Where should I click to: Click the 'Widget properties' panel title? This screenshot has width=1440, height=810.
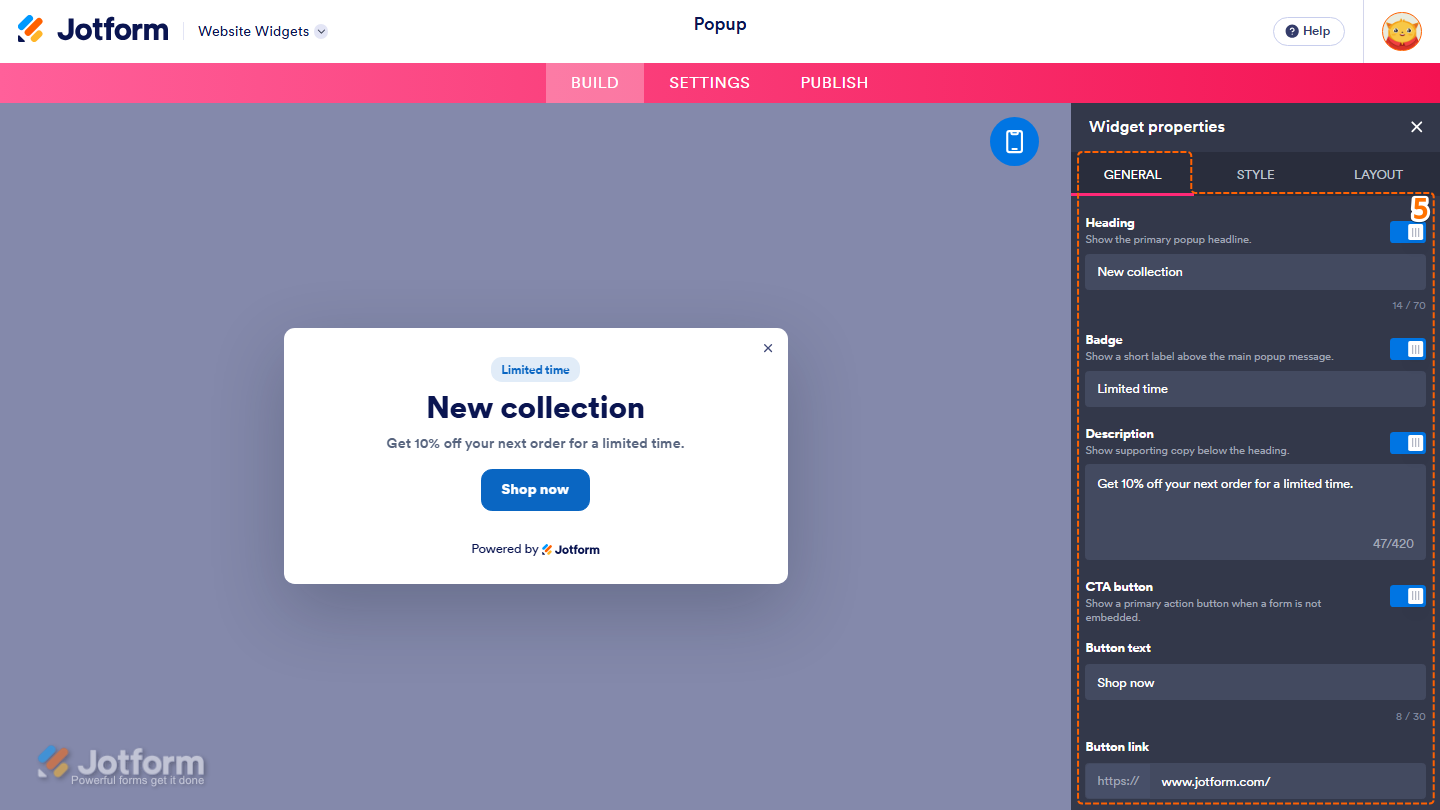tap(1156, 127)
